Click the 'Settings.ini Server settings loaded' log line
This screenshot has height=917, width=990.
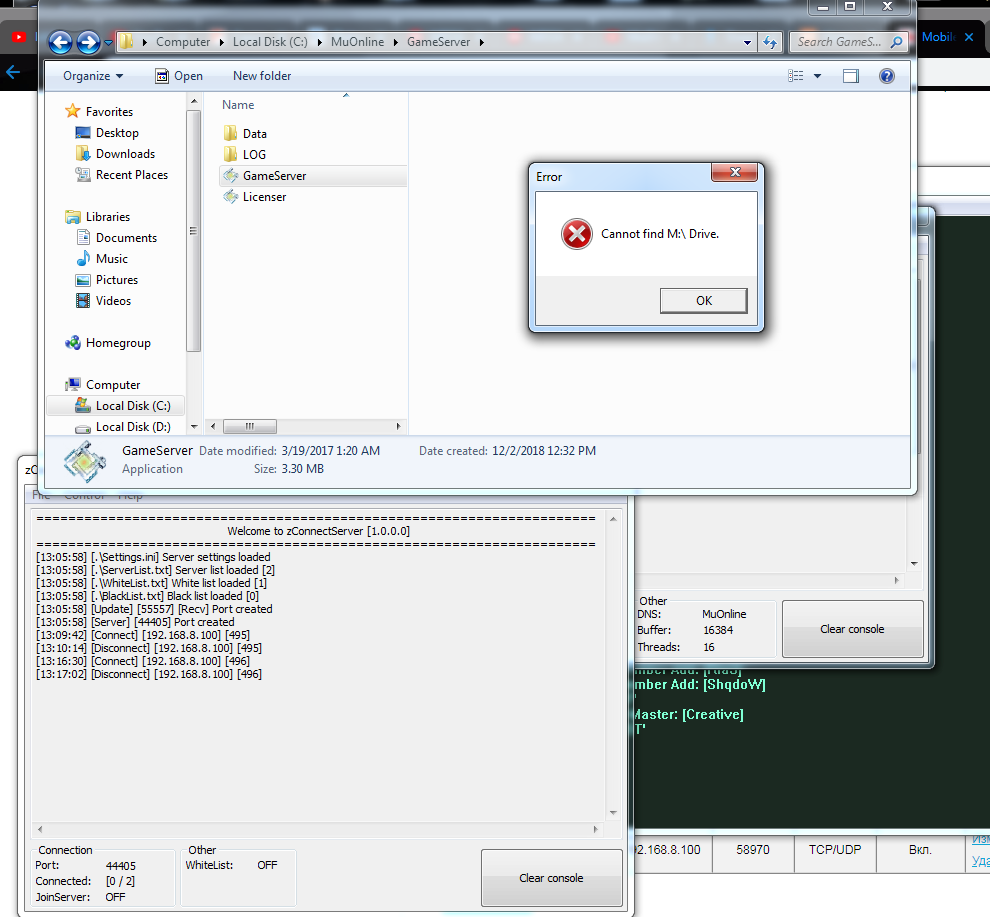coord(153,557)
